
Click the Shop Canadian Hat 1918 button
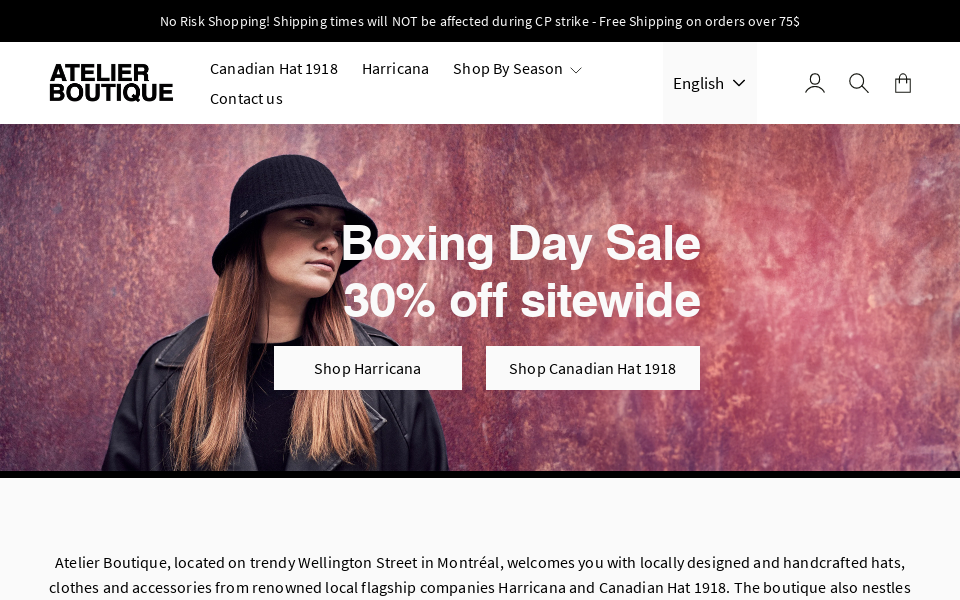tap(592, 368)
